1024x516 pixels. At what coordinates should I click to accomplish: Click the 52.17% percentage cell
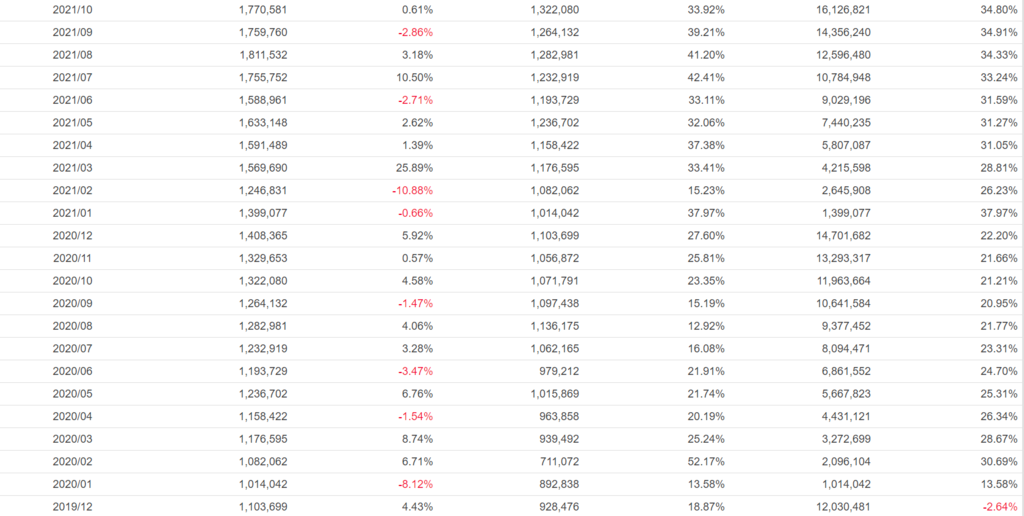tap(705, 462)
